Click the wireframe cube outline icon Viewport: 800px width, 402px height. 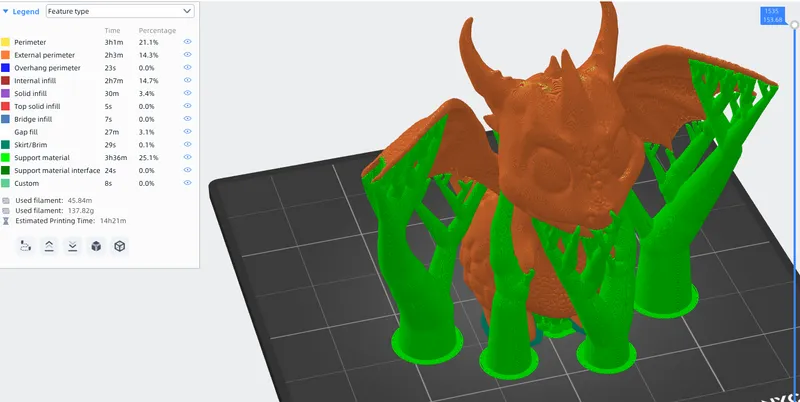[119, 246]
